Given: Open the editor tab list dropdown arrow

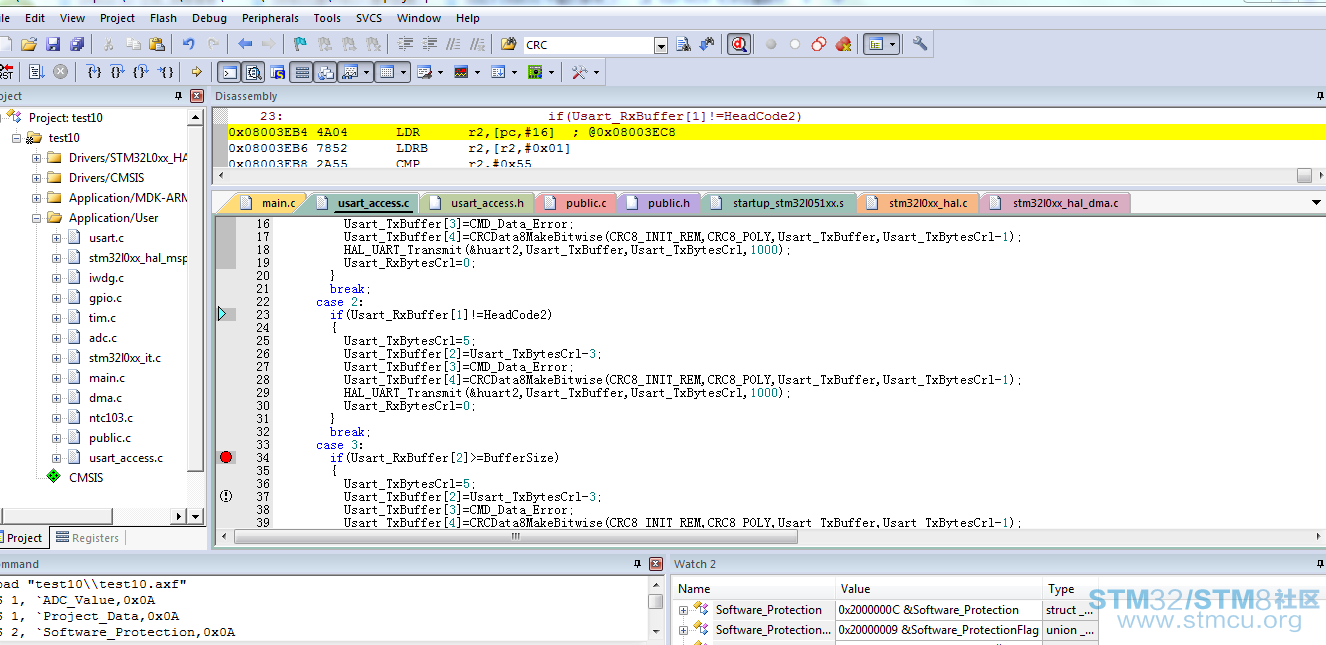Looking at the screenshot, I should pyautogui.click(x=1316, y=203).
